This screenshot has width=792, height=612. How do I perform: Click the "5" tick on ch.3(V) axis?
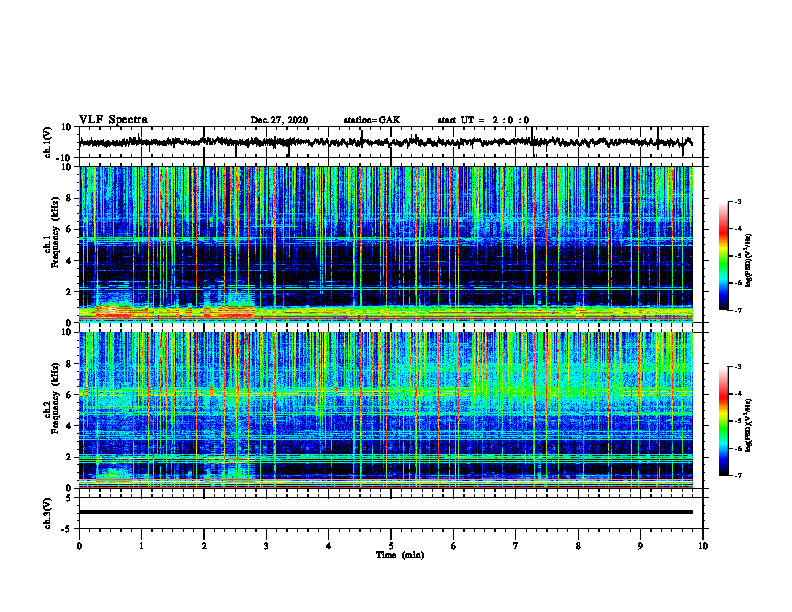[69, 498]
